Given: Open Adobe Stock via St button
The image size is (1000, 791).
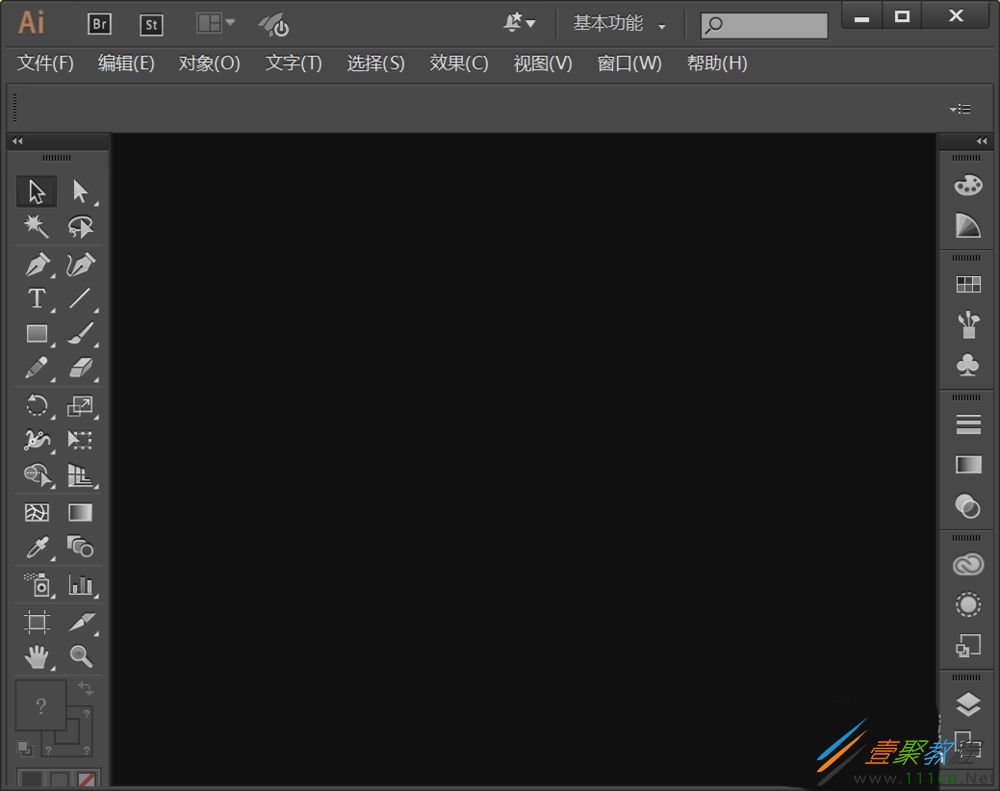Looking at the screenshot, I should [x=151, y=24].
